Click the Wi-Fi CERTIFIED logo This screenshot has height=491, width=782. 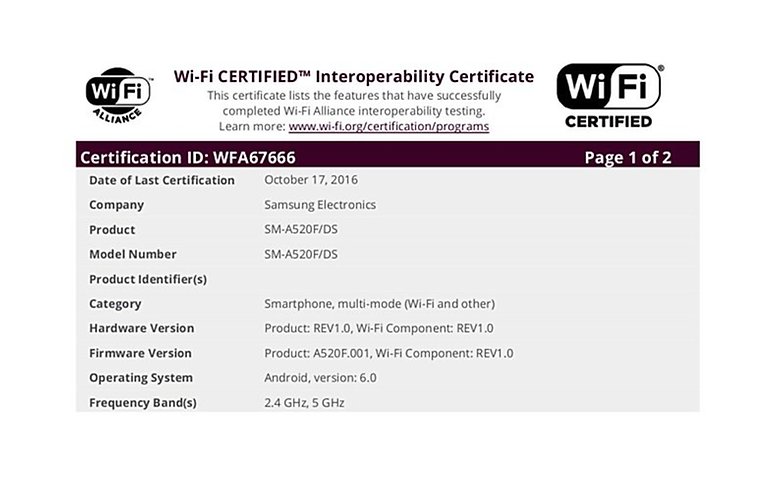click(610, 96)
